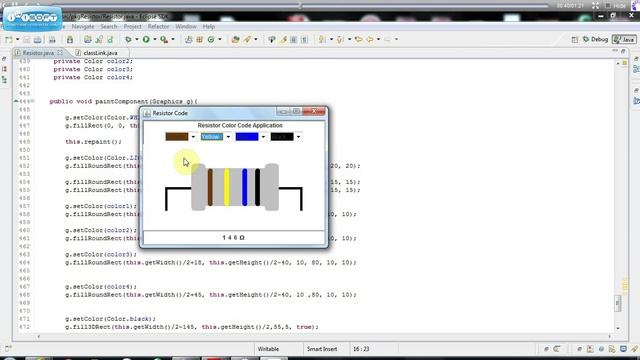Click the New file toolbar icon
The width and height of the screenshot is (640, 360).
point(9,40)
